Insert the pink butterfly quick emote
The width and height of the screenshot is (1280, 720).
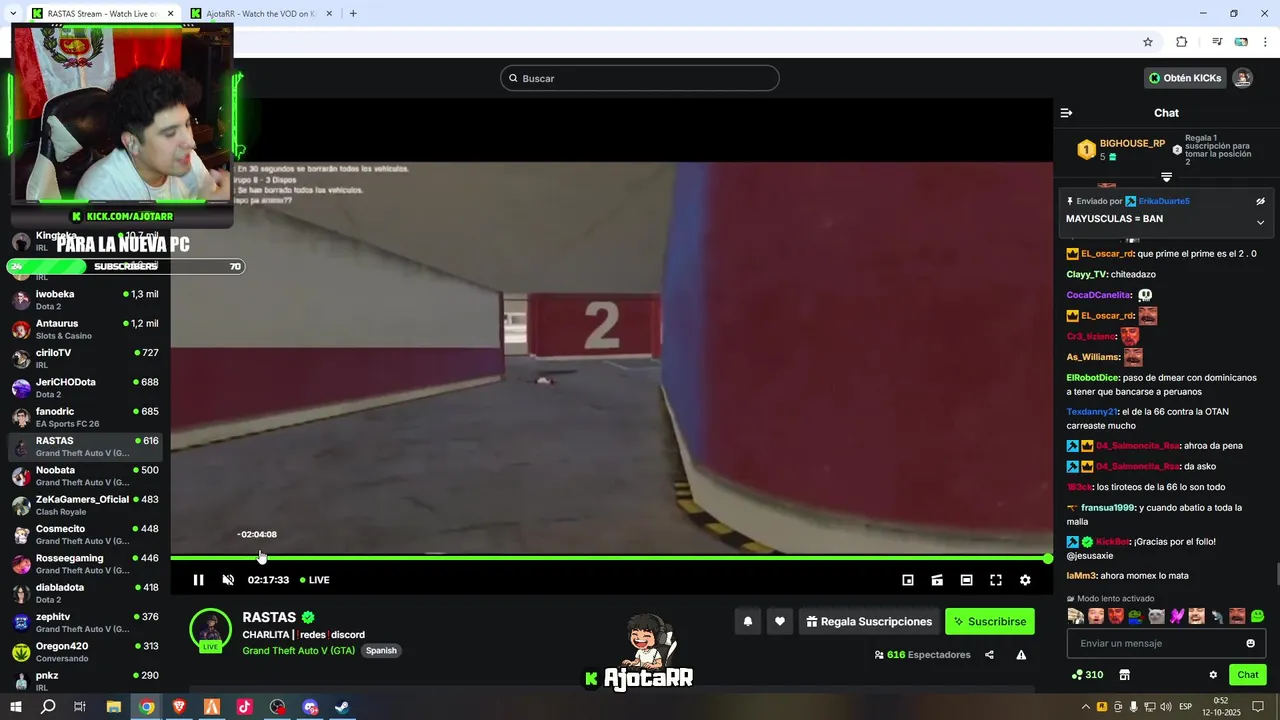(1177, 616)
